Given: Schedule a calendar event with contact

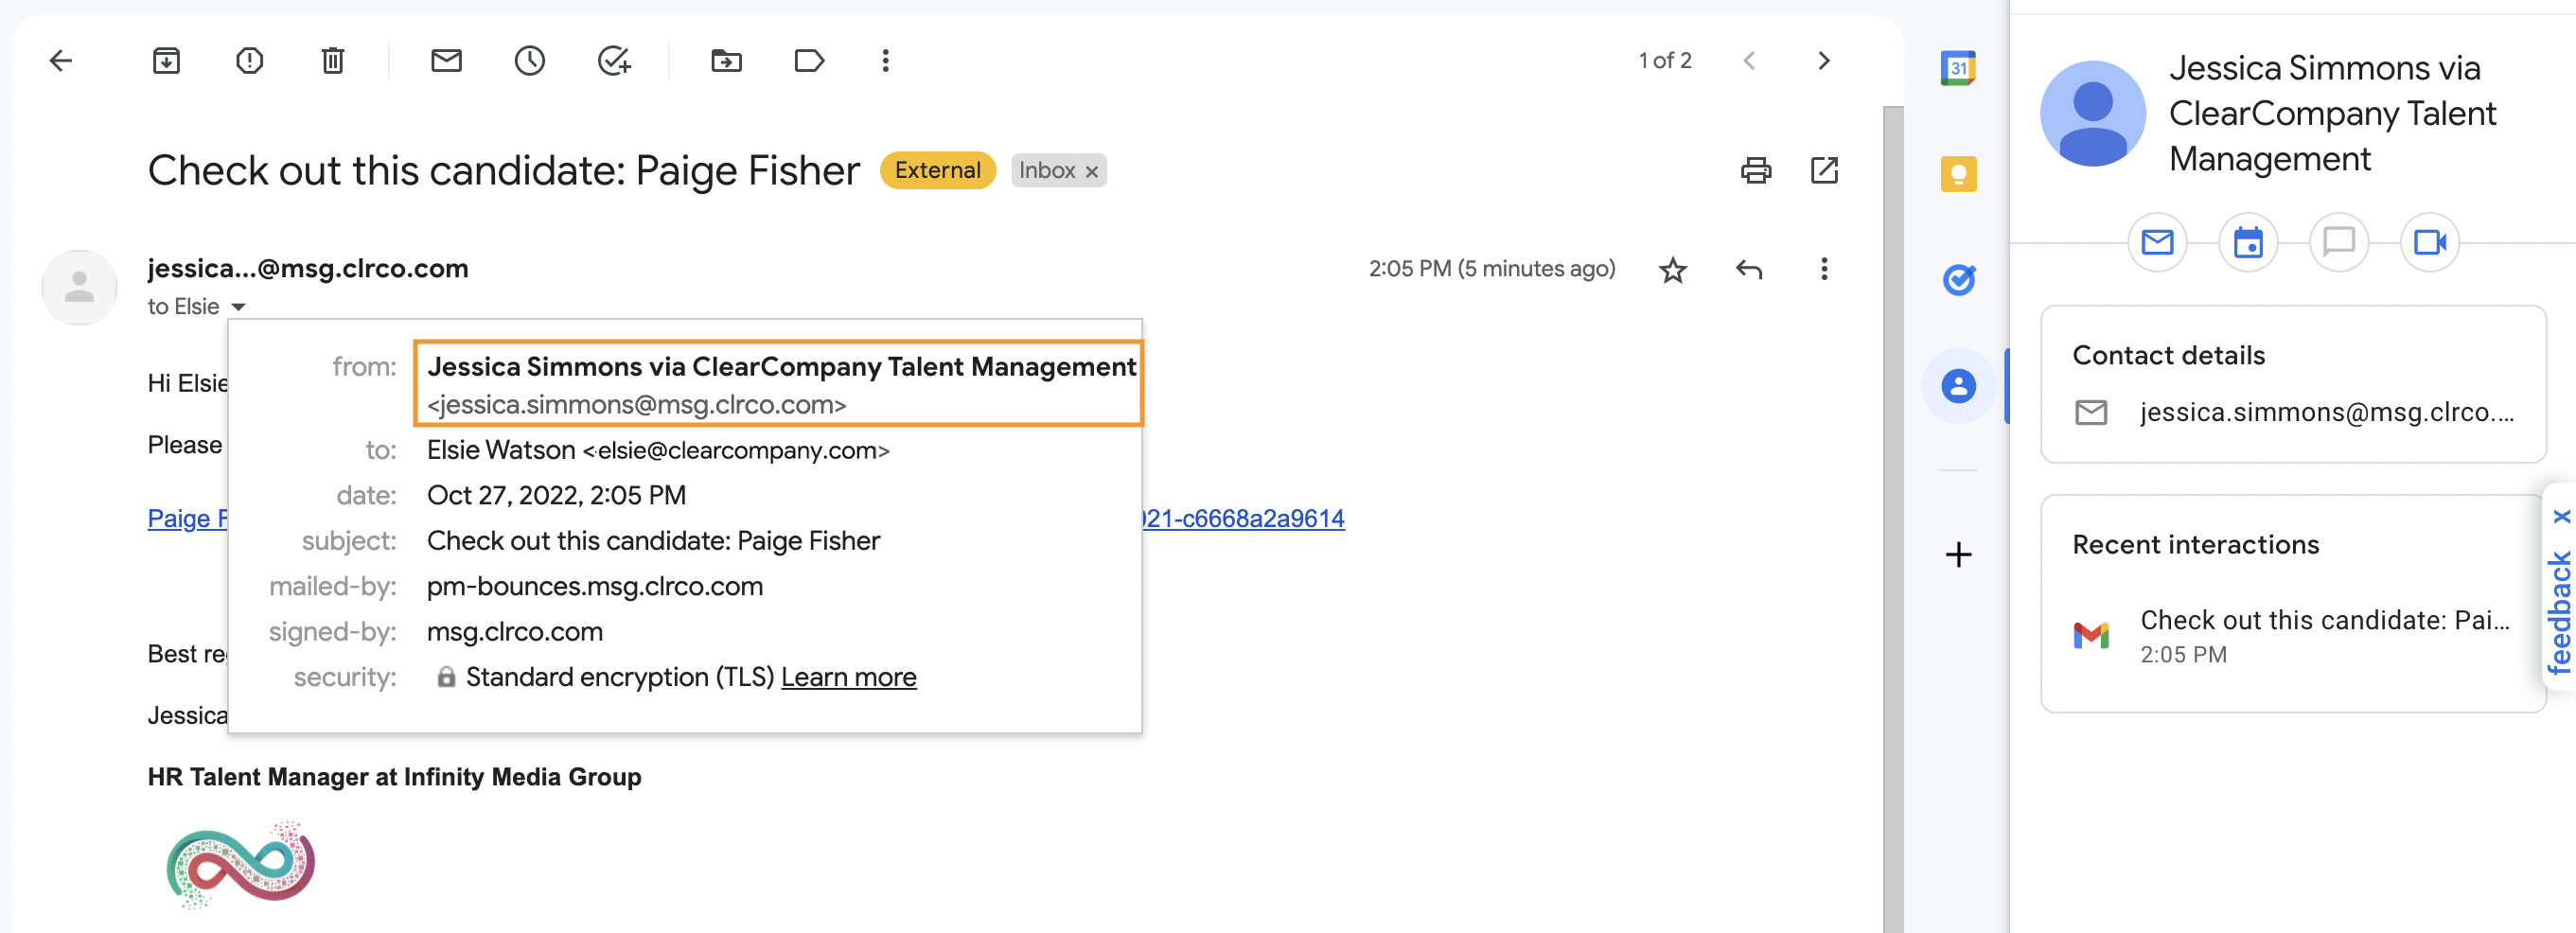Looking at the screenshot, I should [x=2248, y=243].
